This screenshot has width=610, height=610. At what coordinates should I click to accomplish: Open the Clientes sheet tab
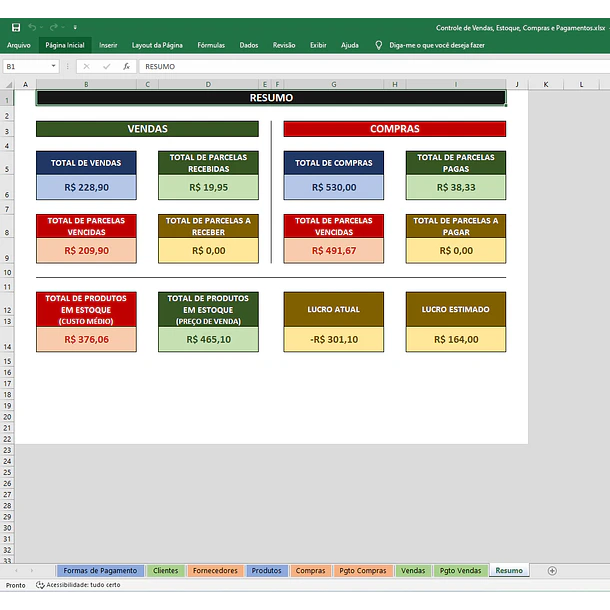[x=165, y=570]
